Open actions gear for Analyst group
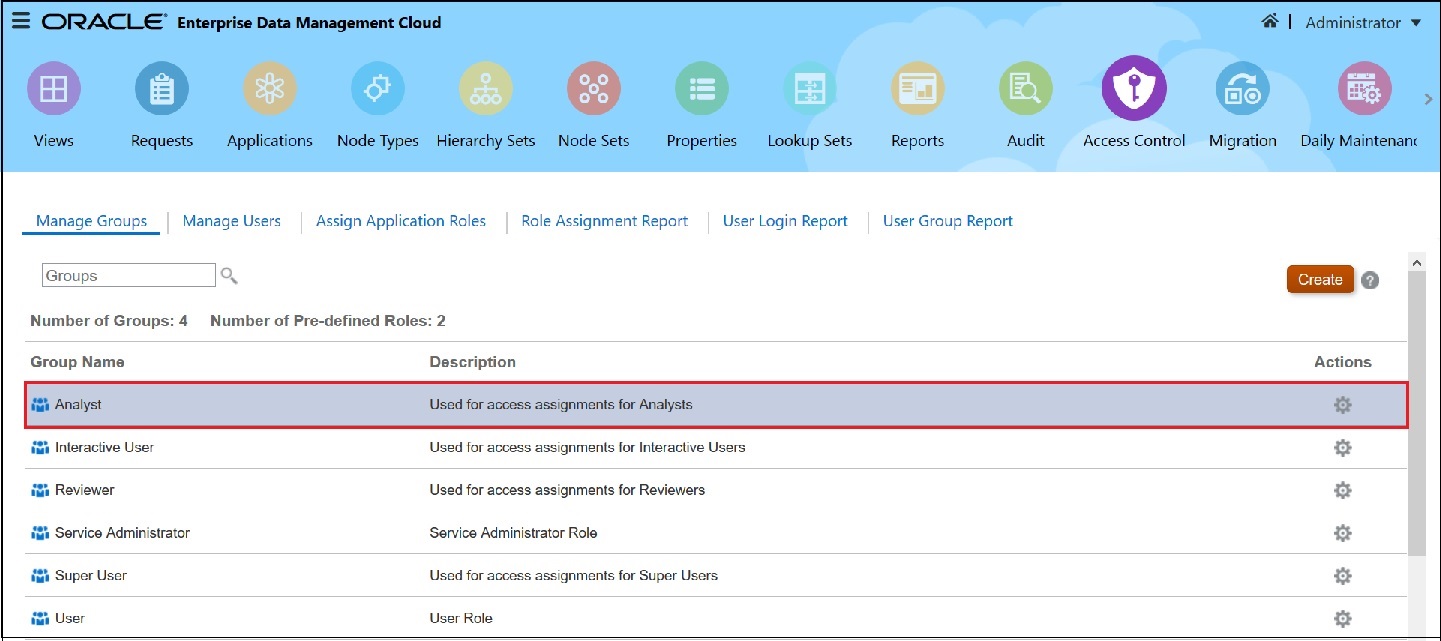The width and height of the screenshot is (1441, 641). [1343, 405]
